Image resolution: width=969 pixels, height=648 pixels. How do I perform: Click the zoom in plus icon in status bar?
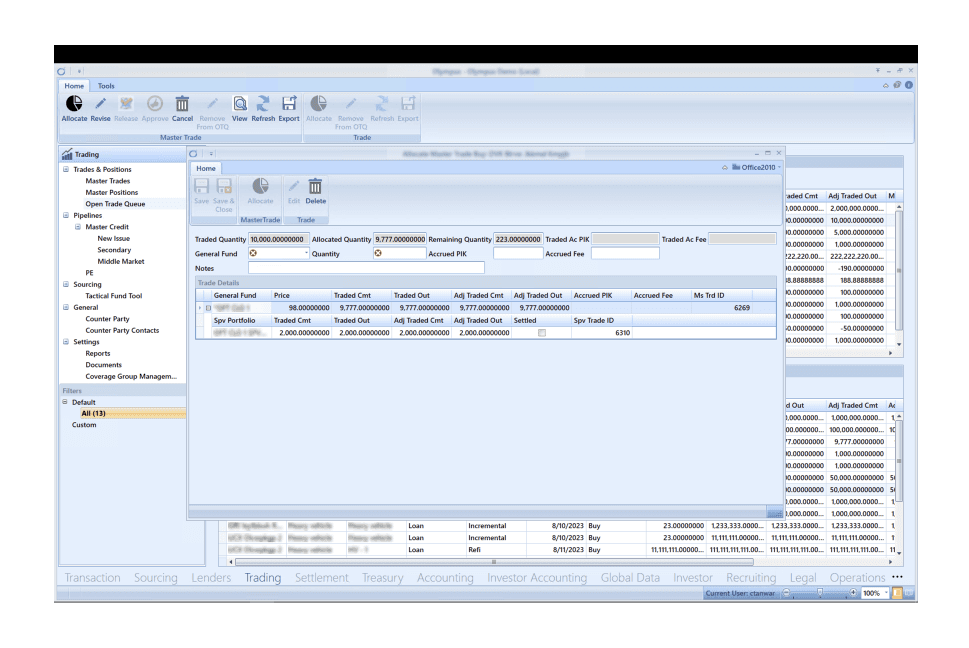tap(853, 592)
